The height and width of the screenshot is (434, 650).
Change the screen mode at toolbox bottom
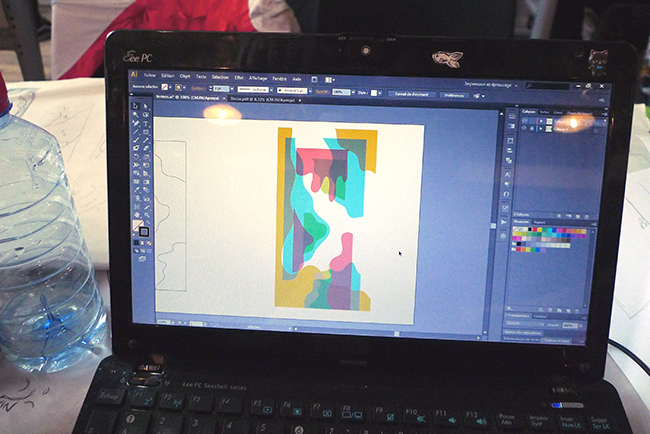[142, 259]
